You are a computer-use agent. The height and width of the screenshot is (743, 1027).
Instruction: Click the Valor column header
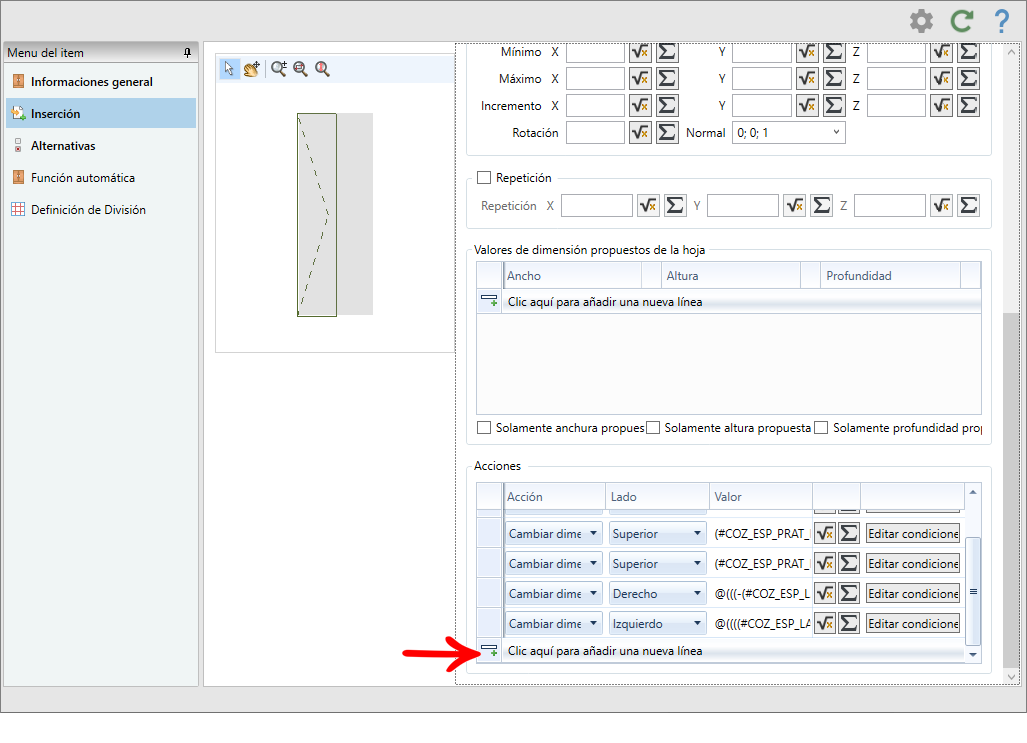coord(761,497)
